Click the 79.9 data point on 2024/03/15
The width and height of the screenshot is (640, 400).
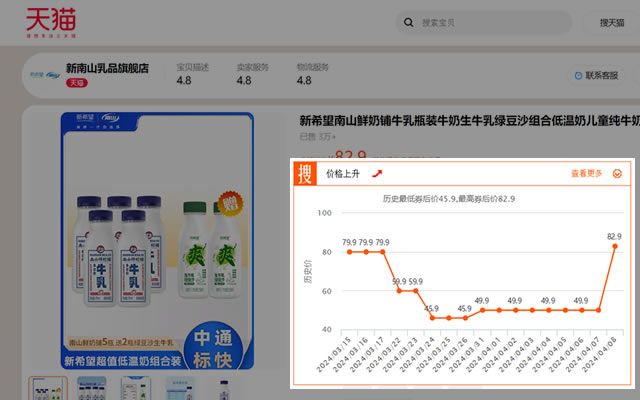[349, 252]
